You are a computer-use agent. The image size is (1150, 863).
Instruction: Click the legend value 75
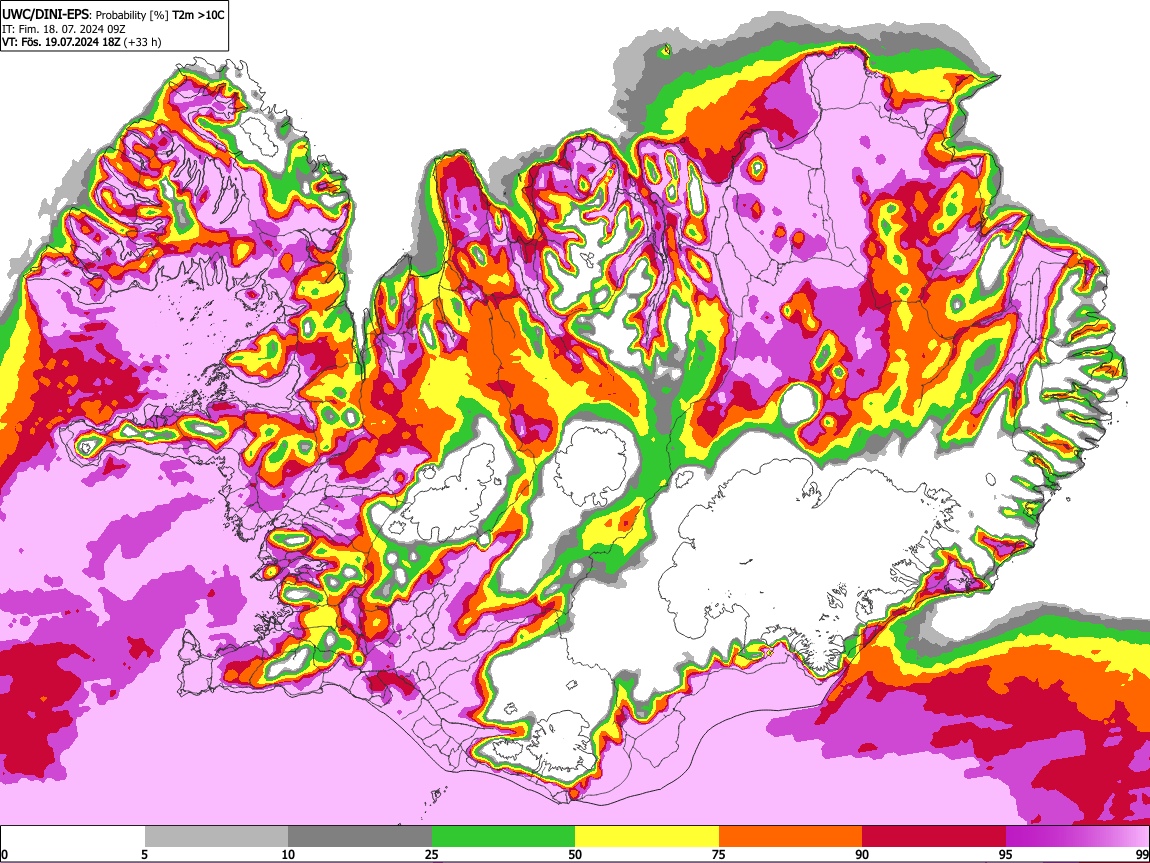[719, 854]
